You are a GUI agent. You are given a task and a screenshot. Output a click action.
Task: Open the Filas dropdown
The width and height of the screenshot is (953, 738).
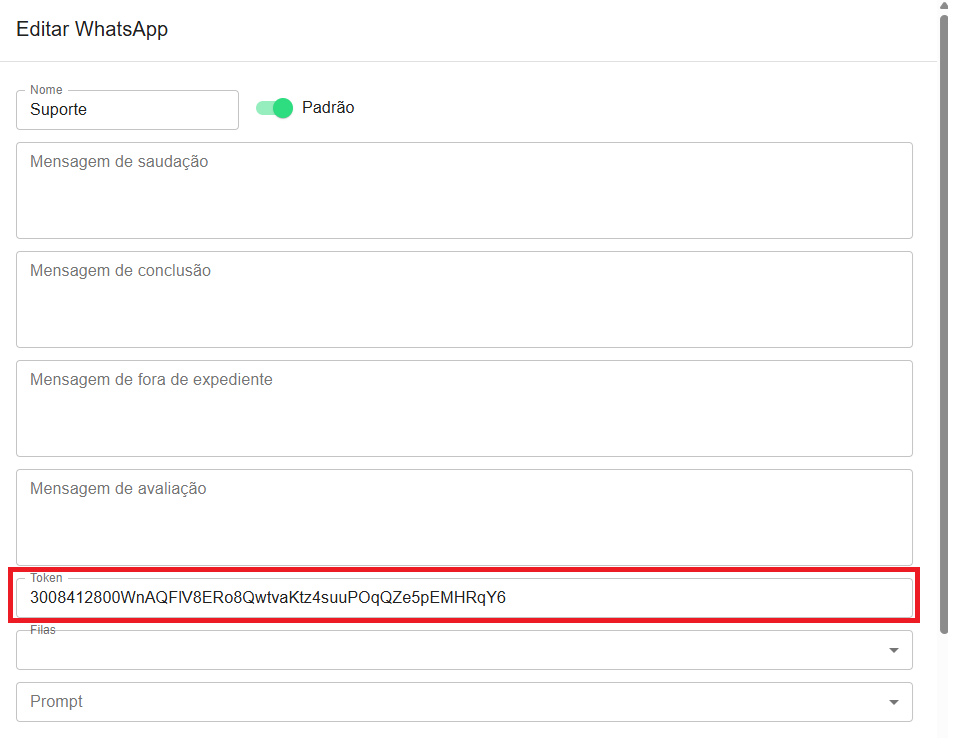[450, 651]
